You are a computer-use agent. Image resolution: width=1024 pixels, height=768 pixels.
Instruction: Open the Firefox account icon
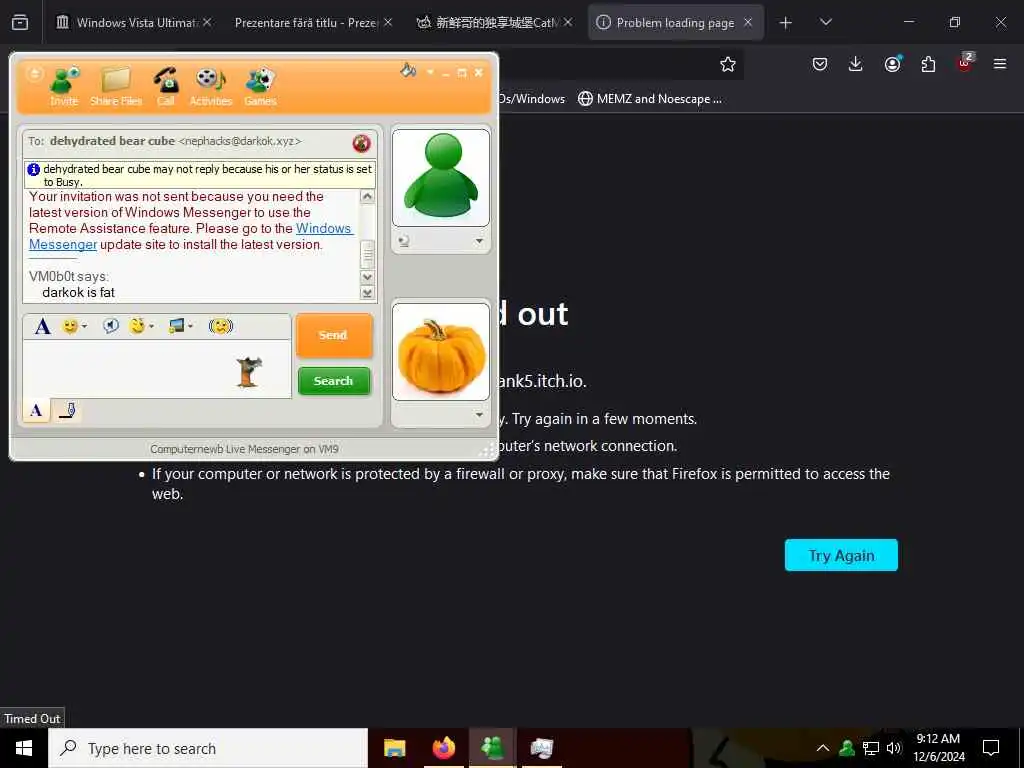892,64
